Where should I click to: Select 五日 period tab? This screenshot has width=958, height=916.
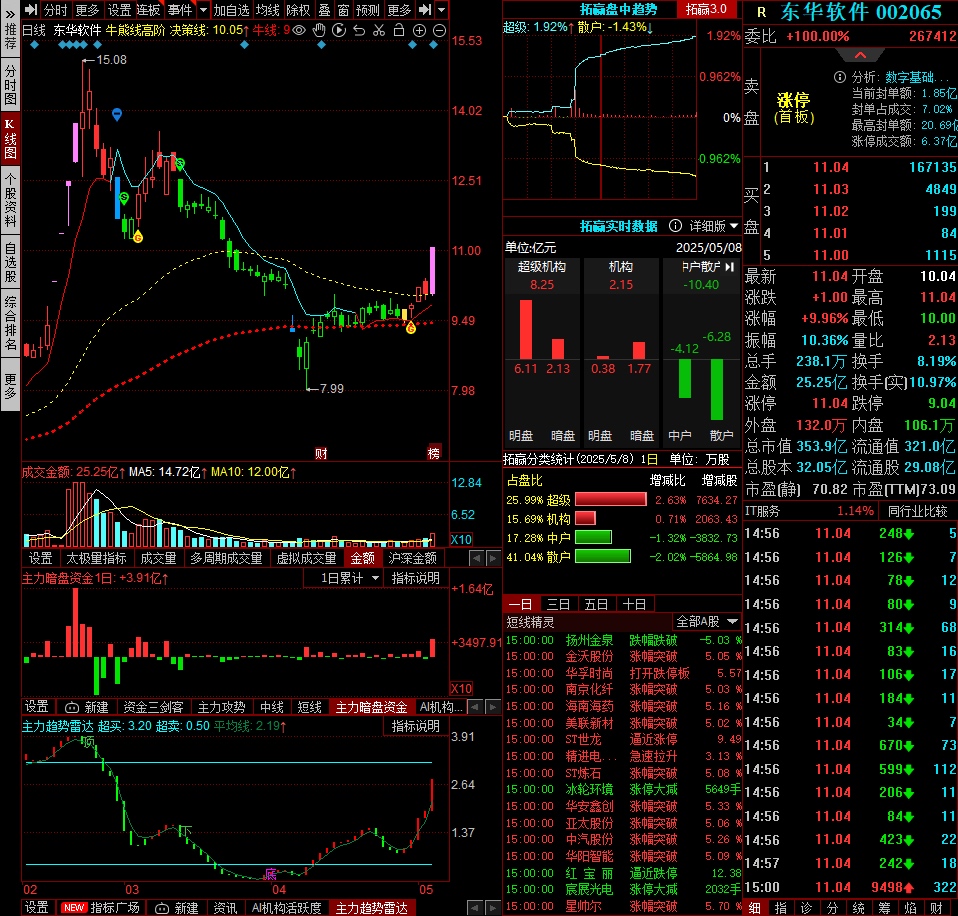[x=596, y=604]
